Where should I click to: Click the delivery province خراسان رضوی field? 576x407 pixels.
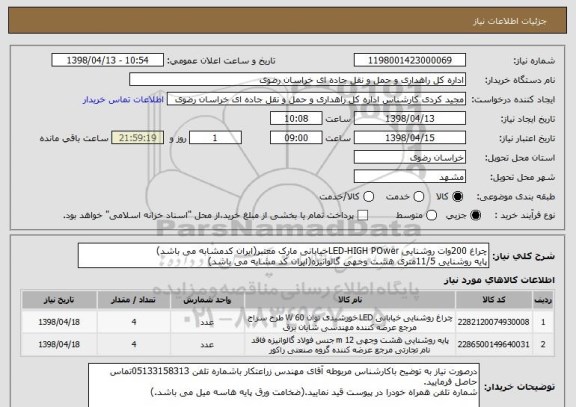coord(410,157)
